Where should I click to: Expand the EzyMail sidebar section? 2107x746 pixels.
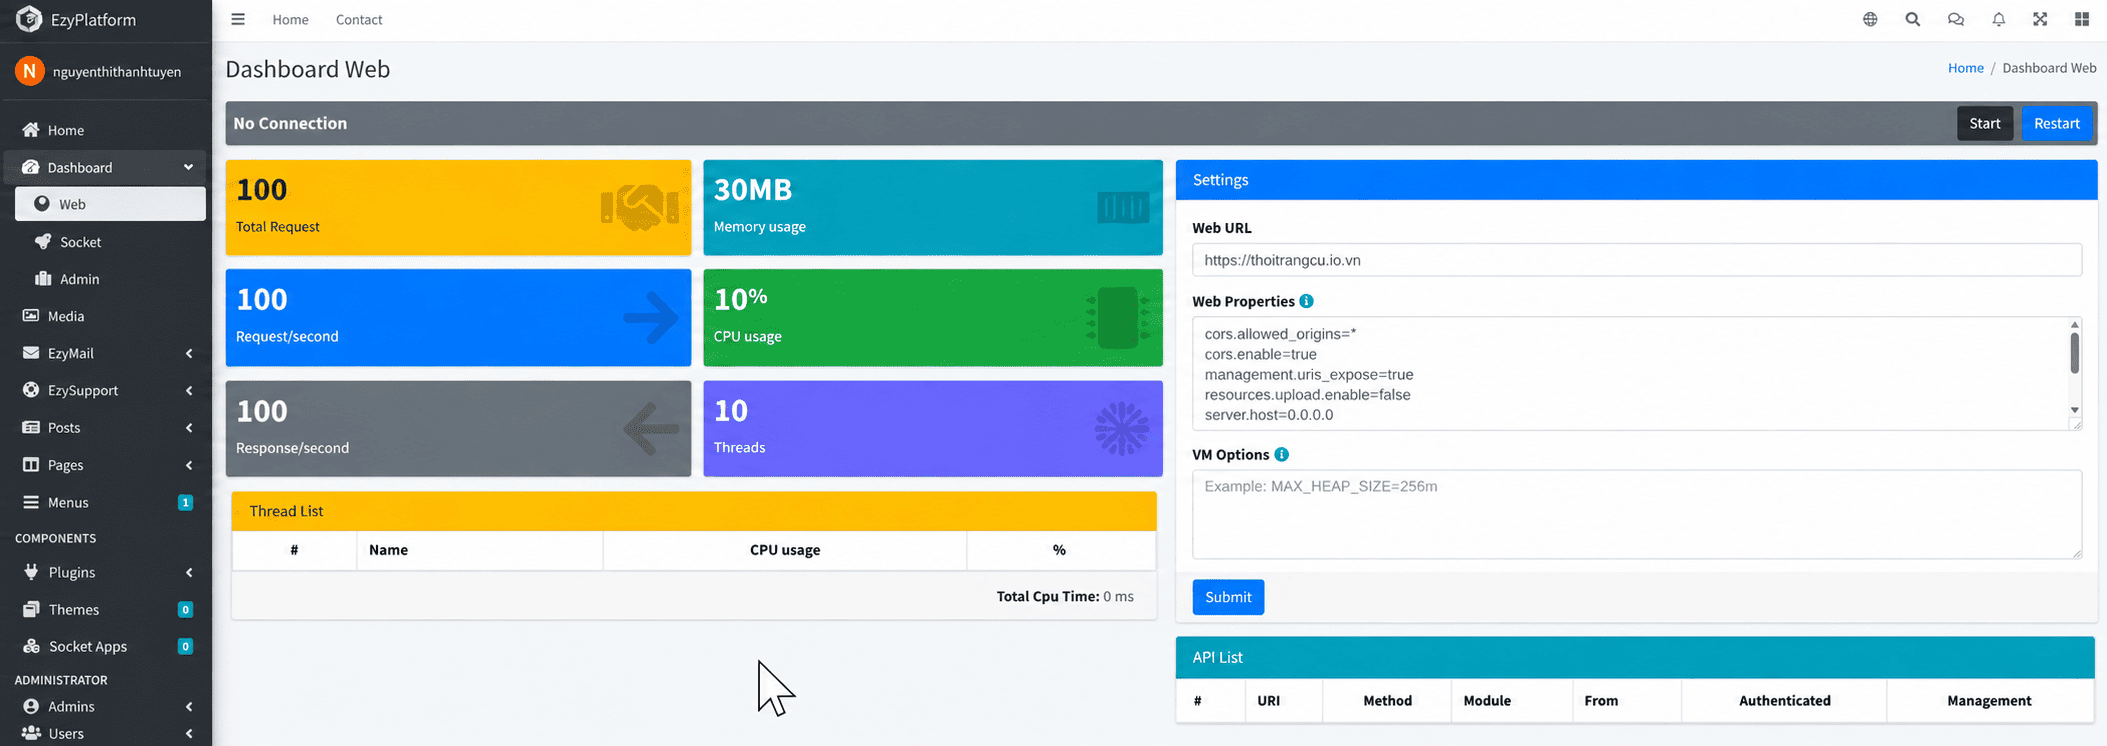tap(105, 353)
